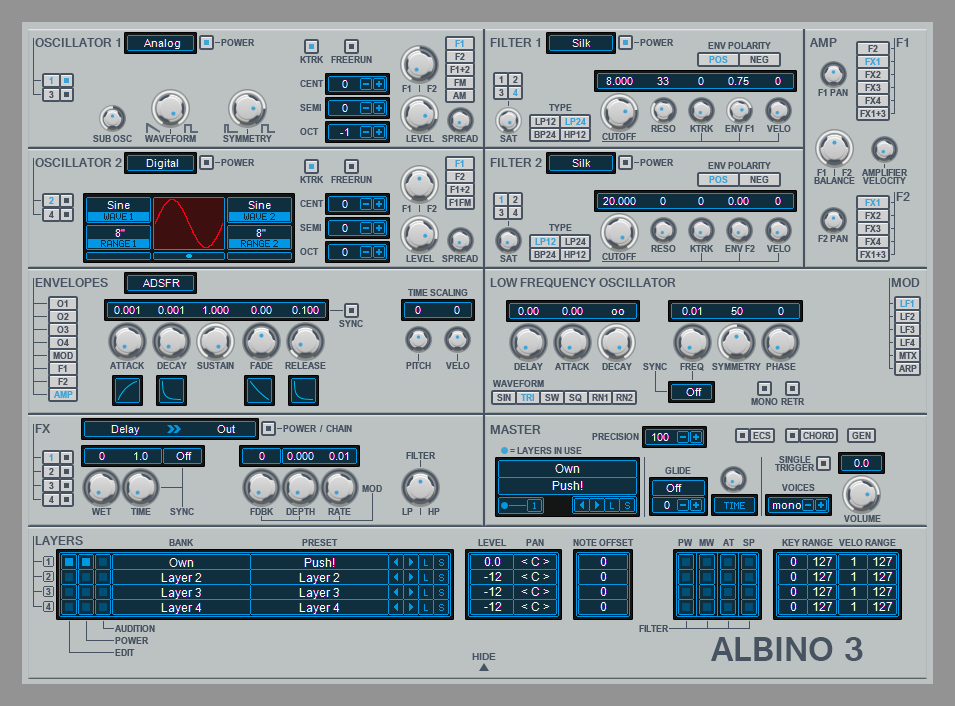Click the L load icon in Master panel
Image resolution: width=955 pixels, height=706 pixels.
(612, 505)
